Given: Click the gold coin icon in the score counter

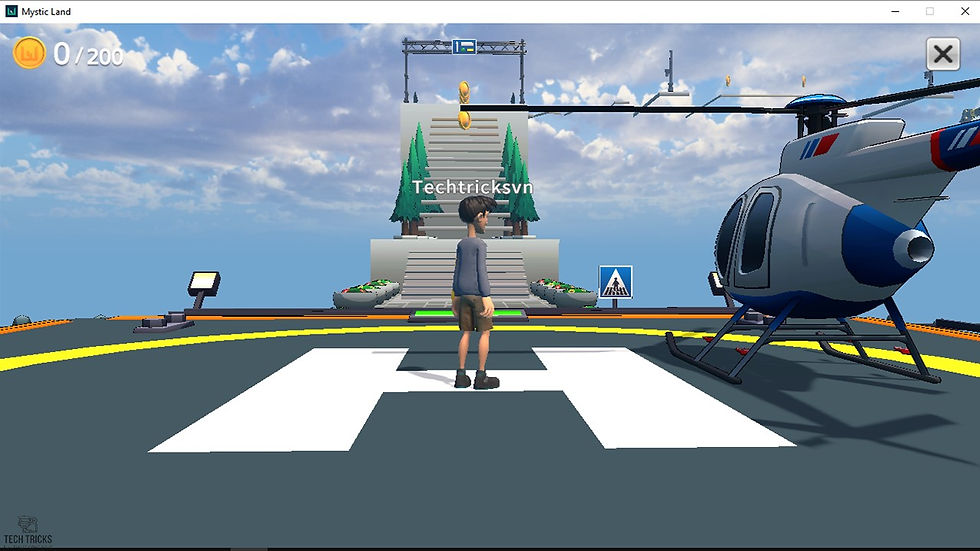Looking at the screenshot, I should pos(29,52).
